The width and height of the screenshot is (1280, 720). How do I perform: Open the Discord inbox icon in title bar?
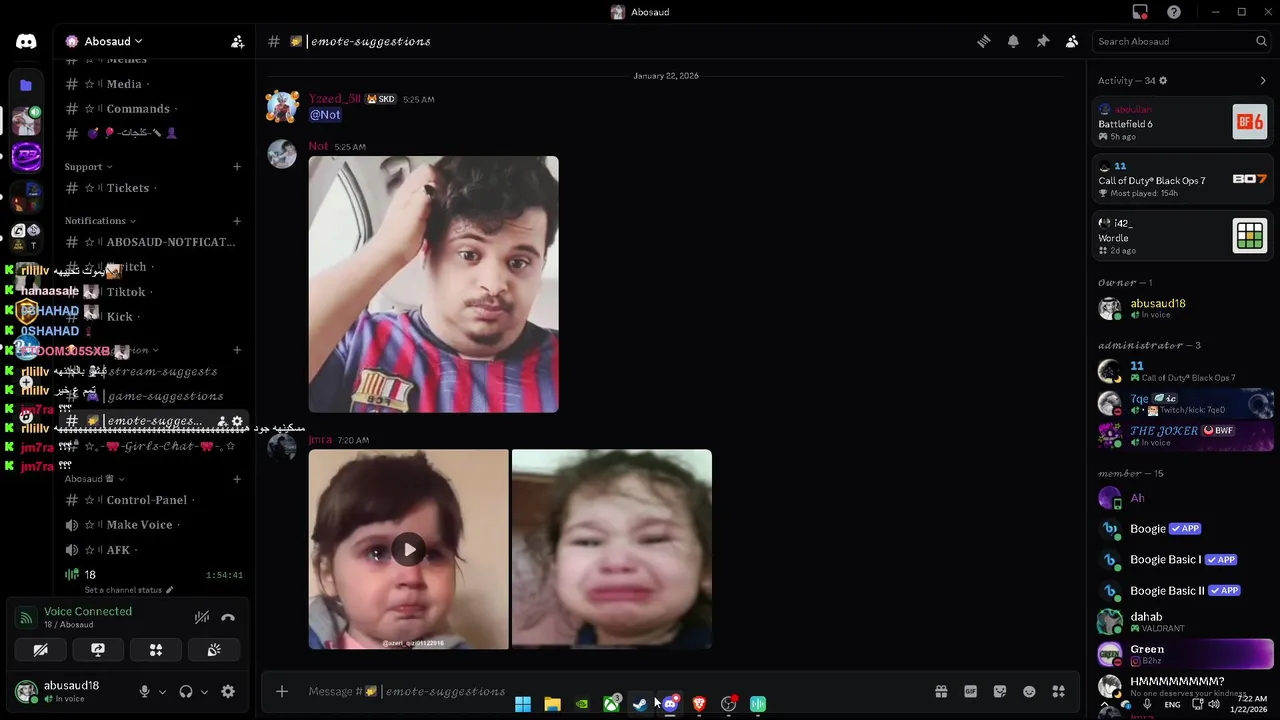1140,12
